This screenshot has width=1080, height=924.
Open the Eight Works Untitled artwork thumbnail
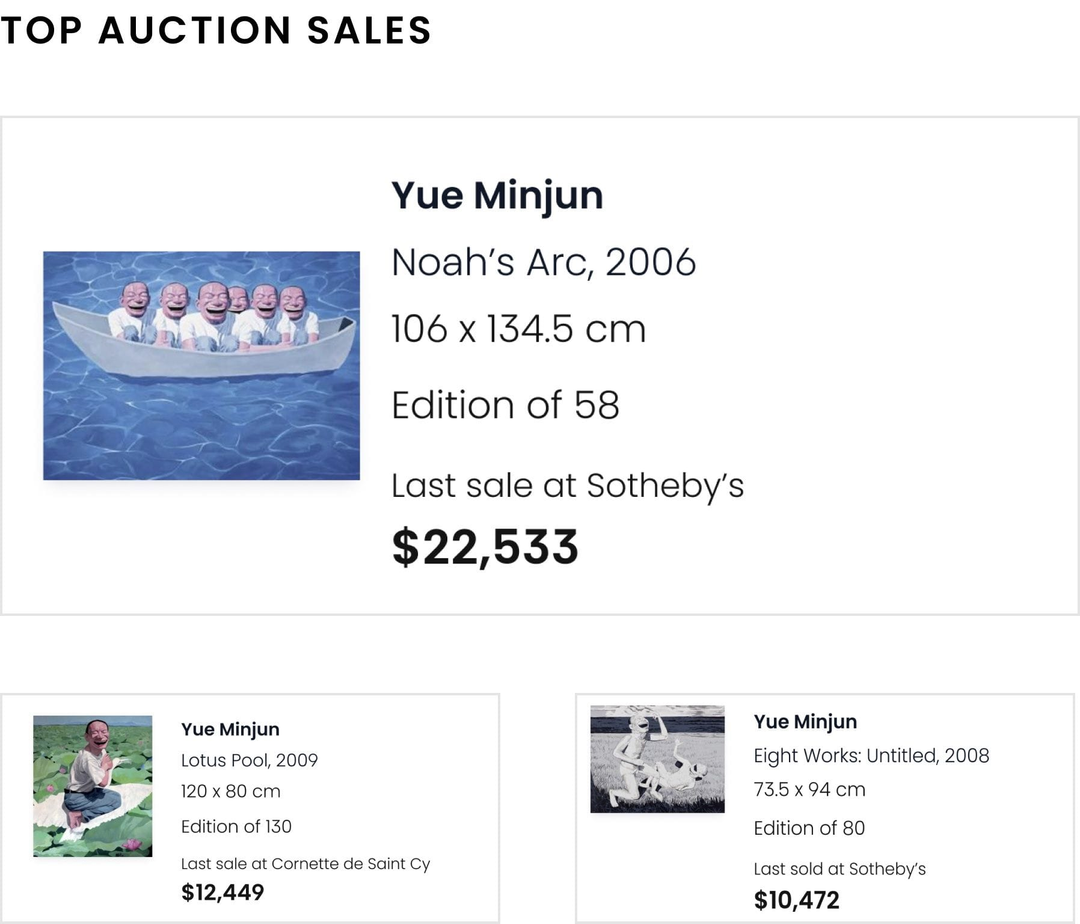(x=657, y=759)
